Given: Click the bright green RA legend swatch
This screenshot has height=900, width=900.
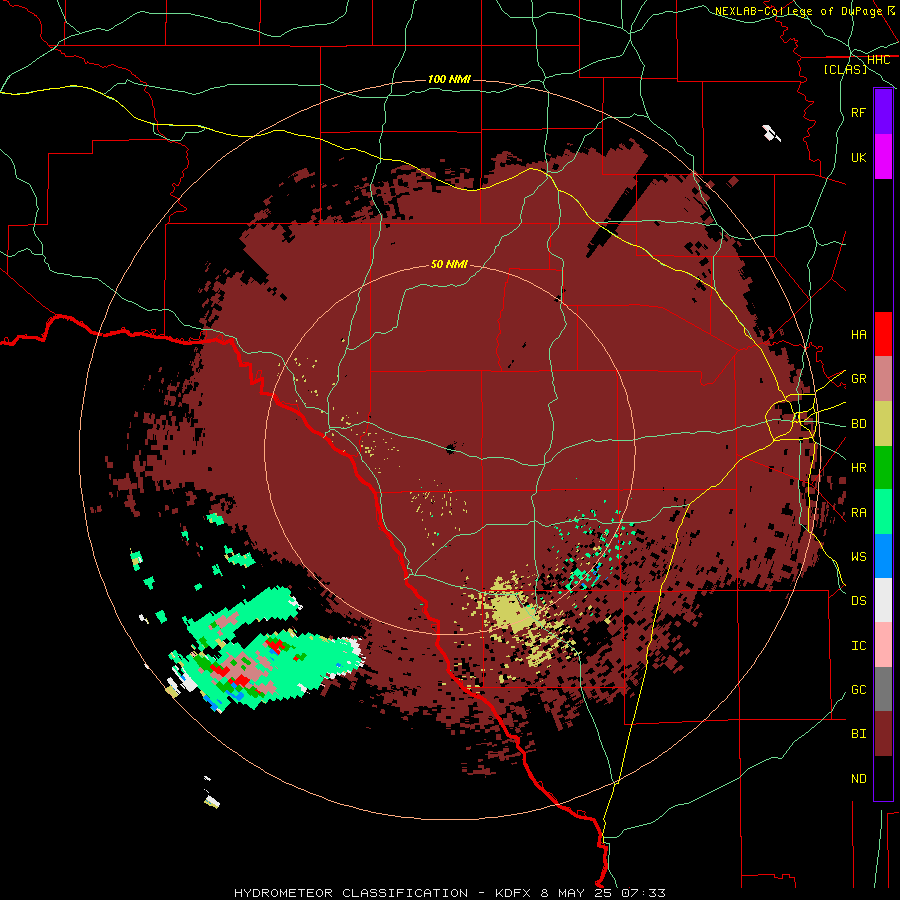Looking at the screenshot, I should pyautogui.click(x=883, y=512).
